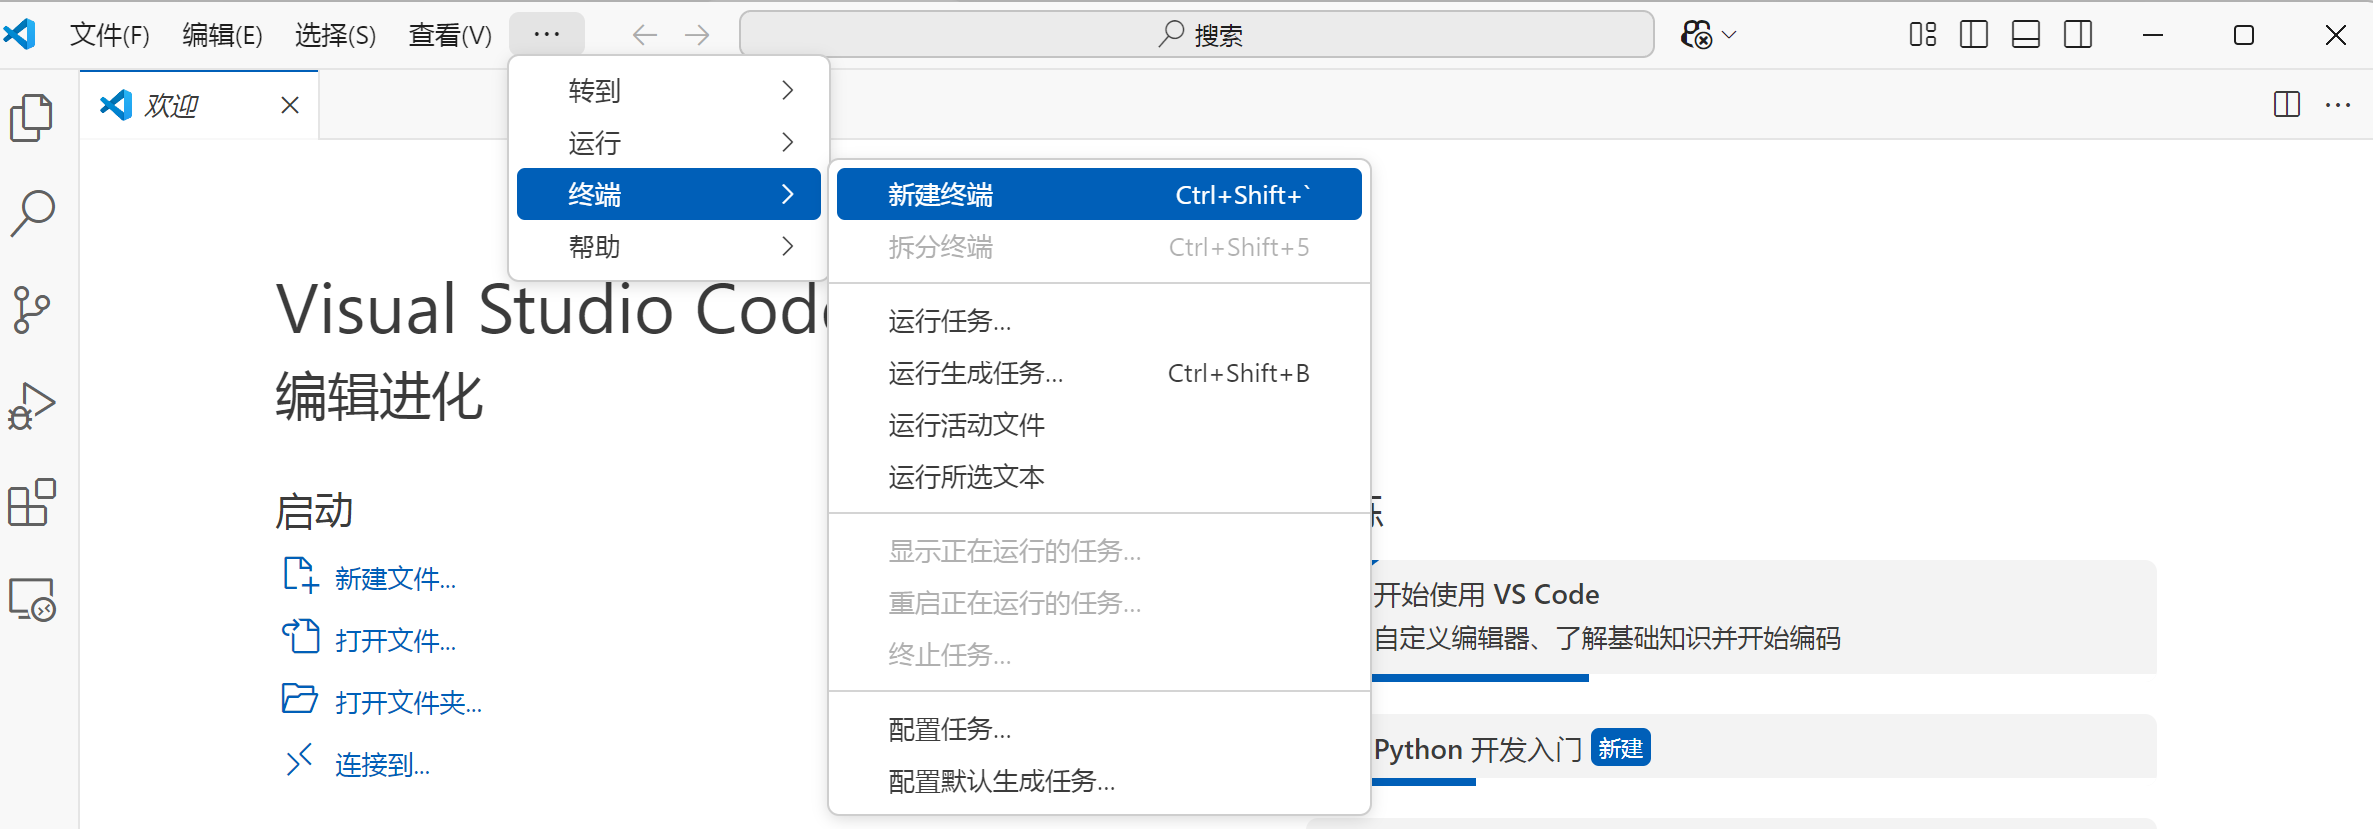Screen dimensions: 2373x829
Task: Expand the 运行 submenu
Action: point(669,142)
